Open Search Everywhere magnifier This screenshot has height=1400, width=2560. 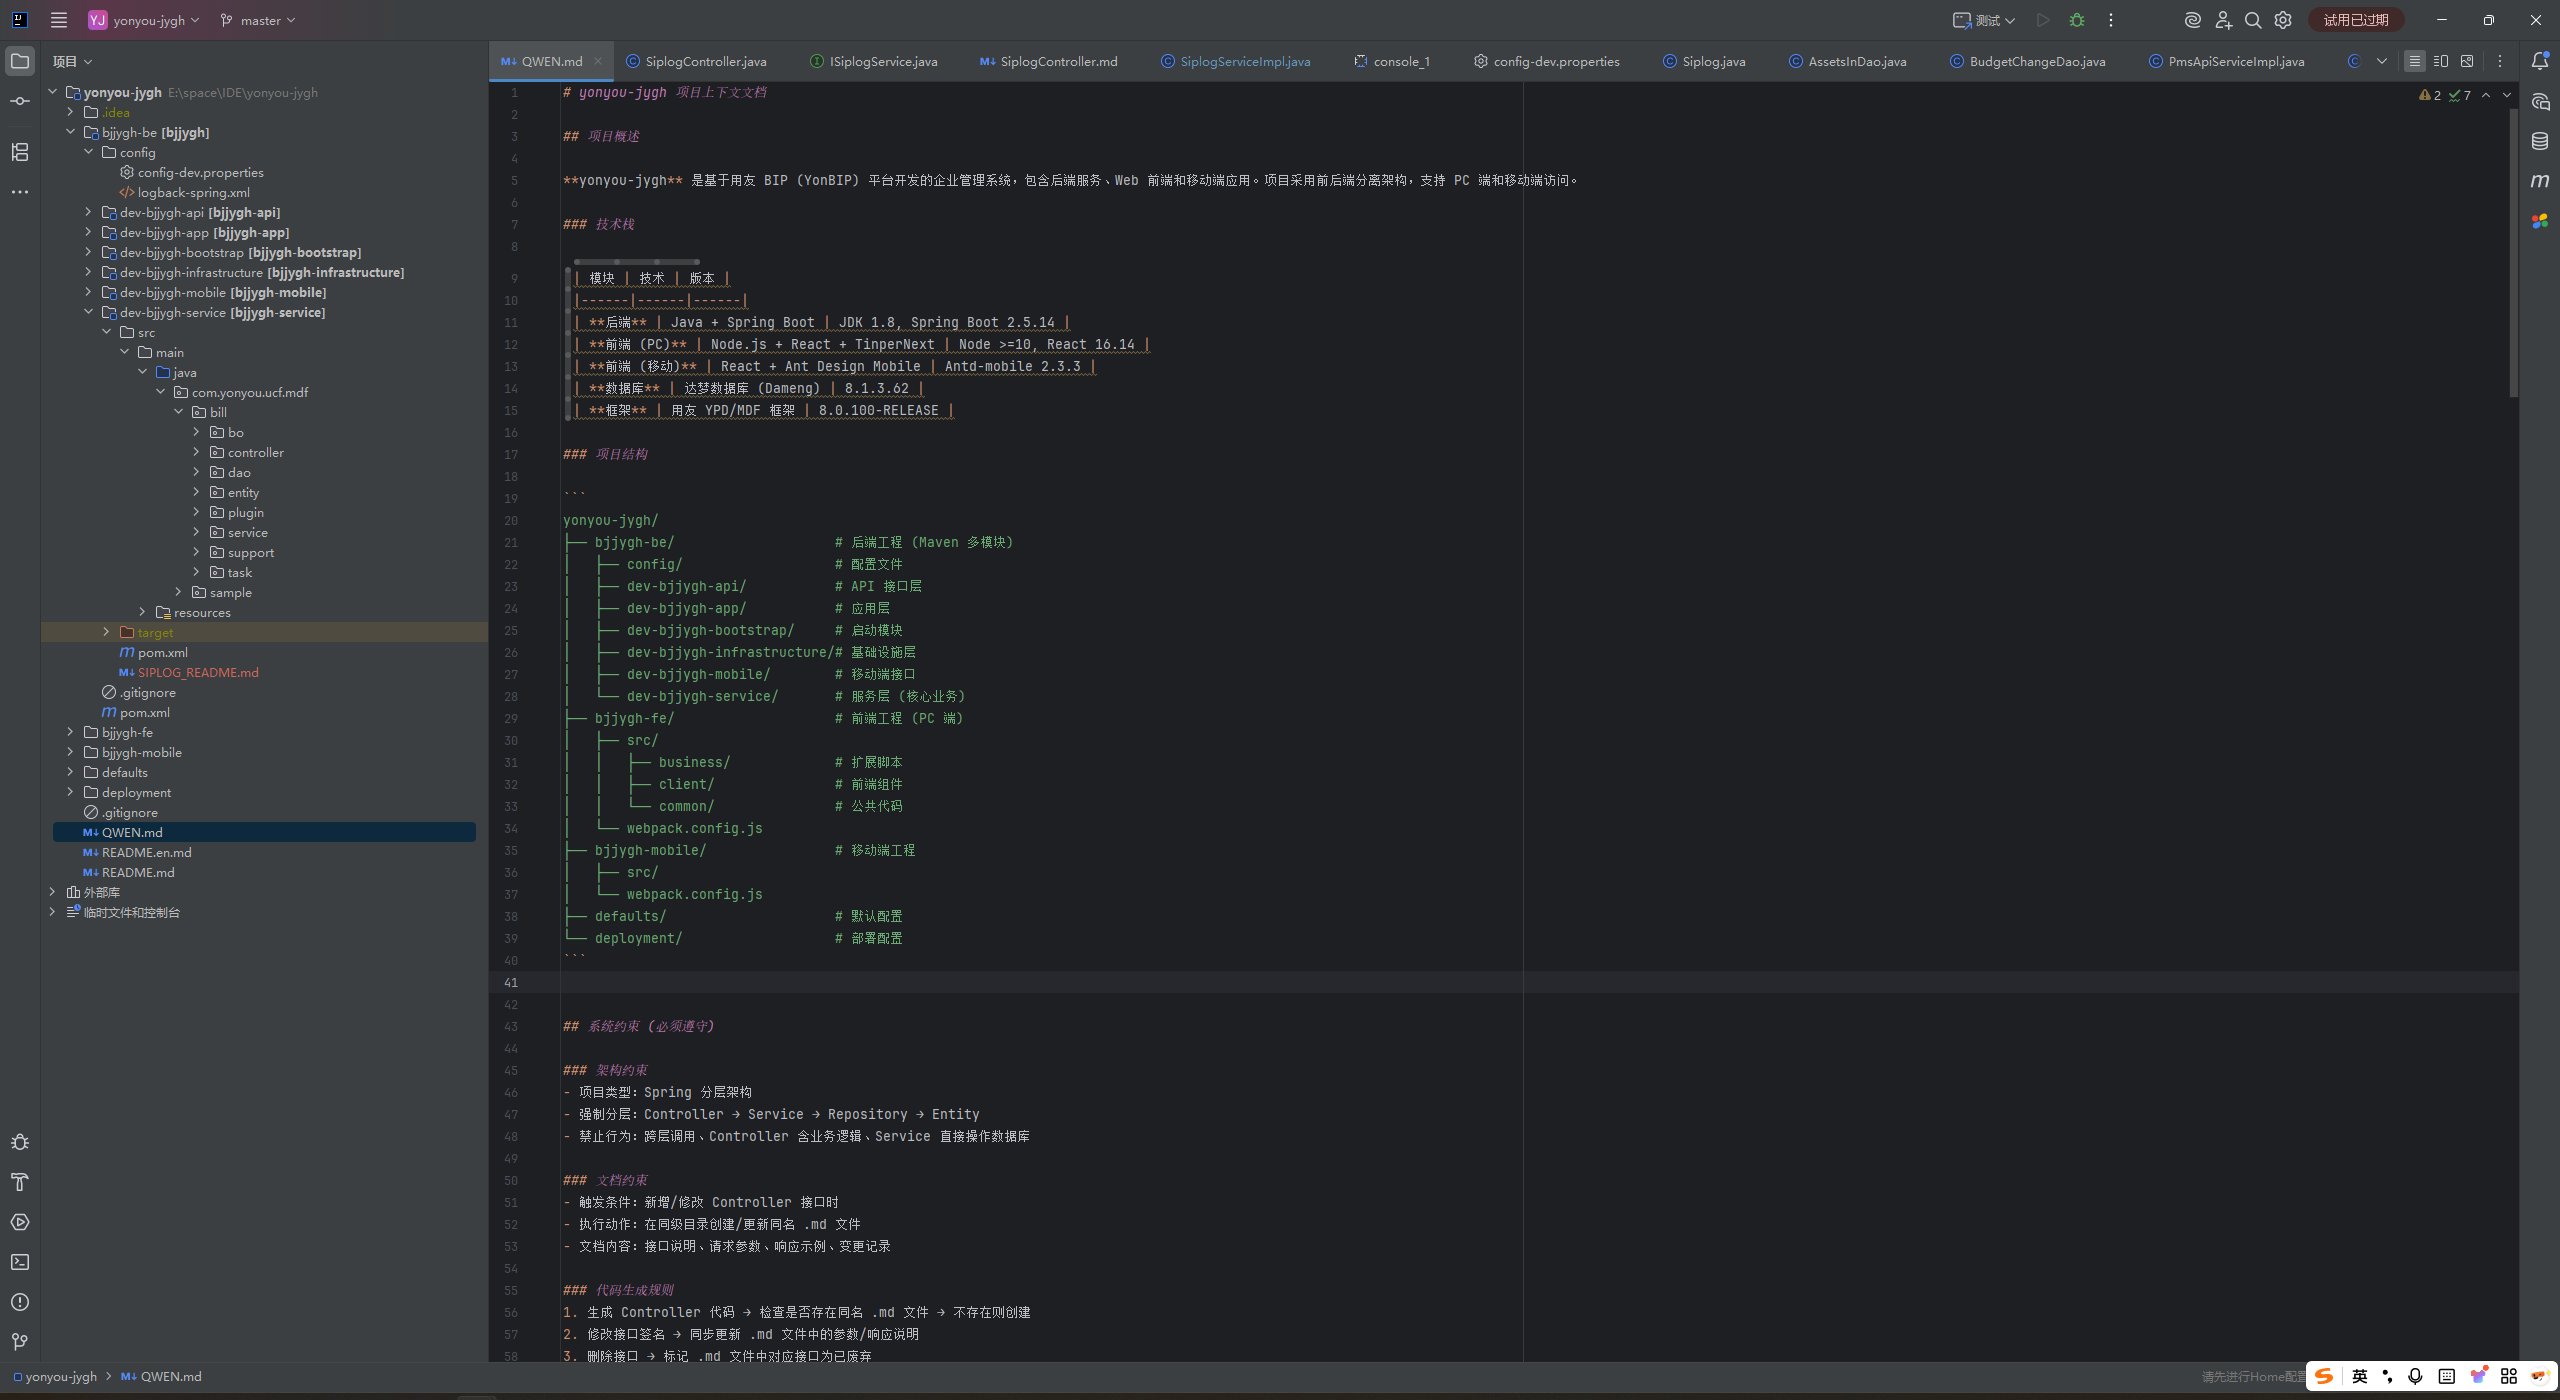click(2253, 20)
